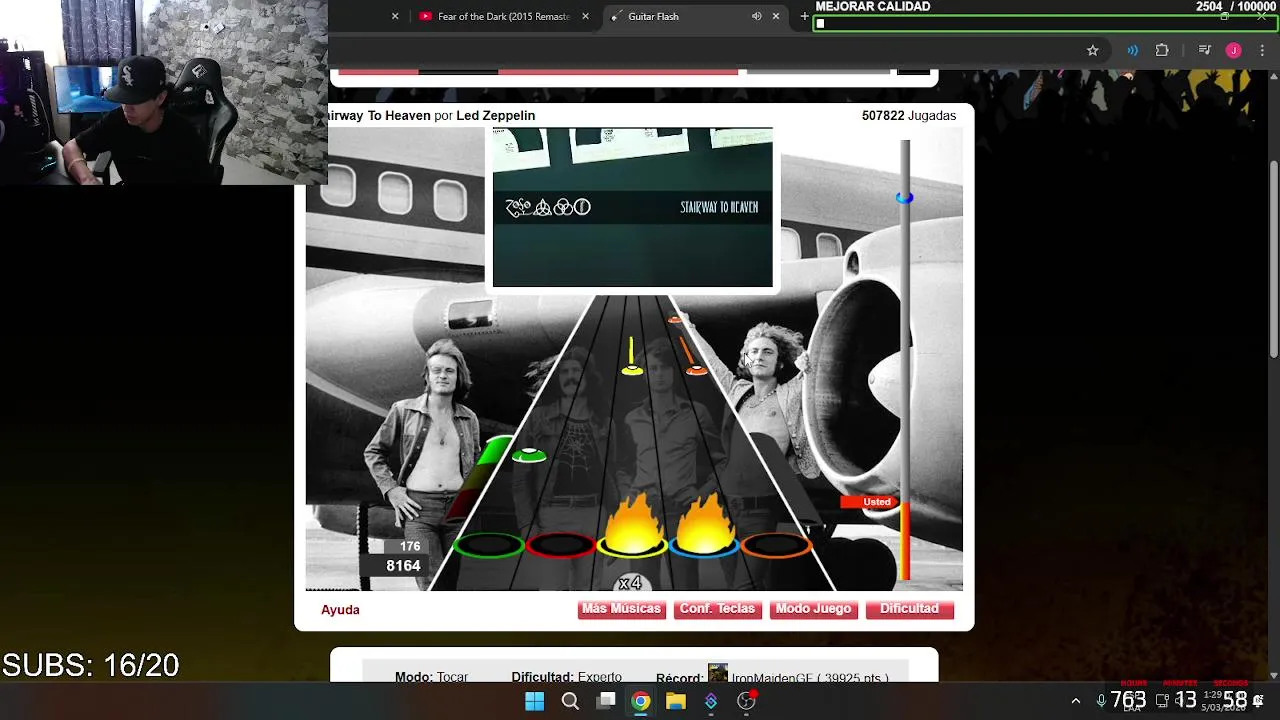The width and height of the screenshot is (1280, 720).
Task: Click the Dificultad button
Action: coord(909,609)
